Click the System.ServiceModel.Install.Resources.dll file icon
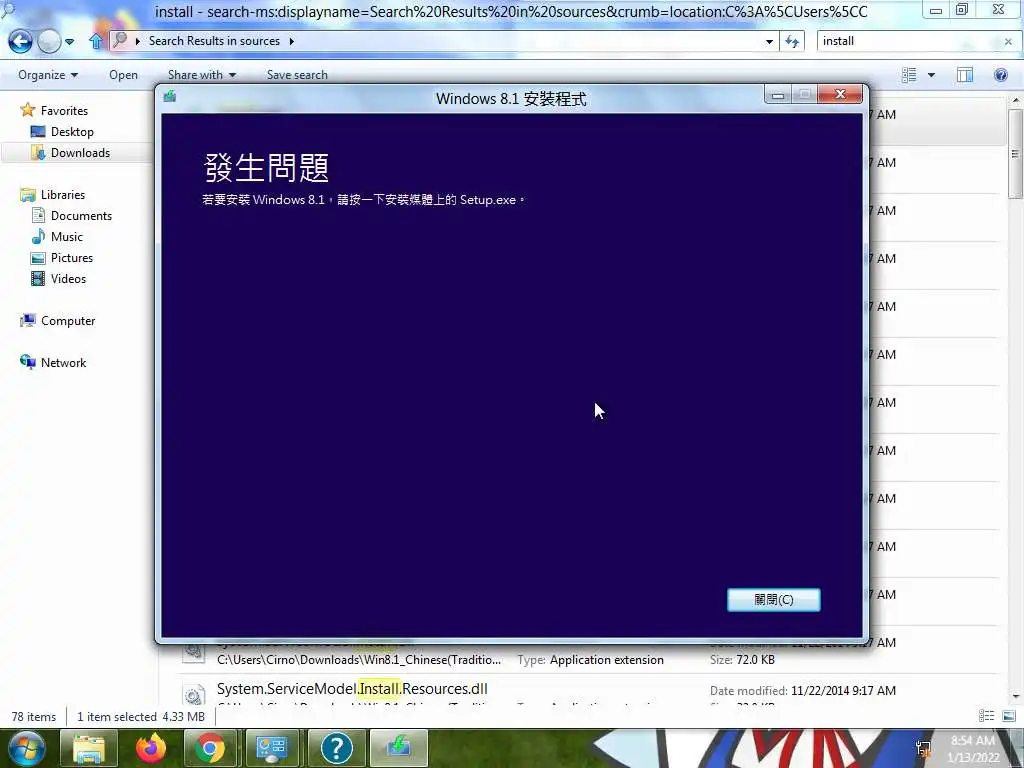The image size is (1024, 768). point(193,695)
